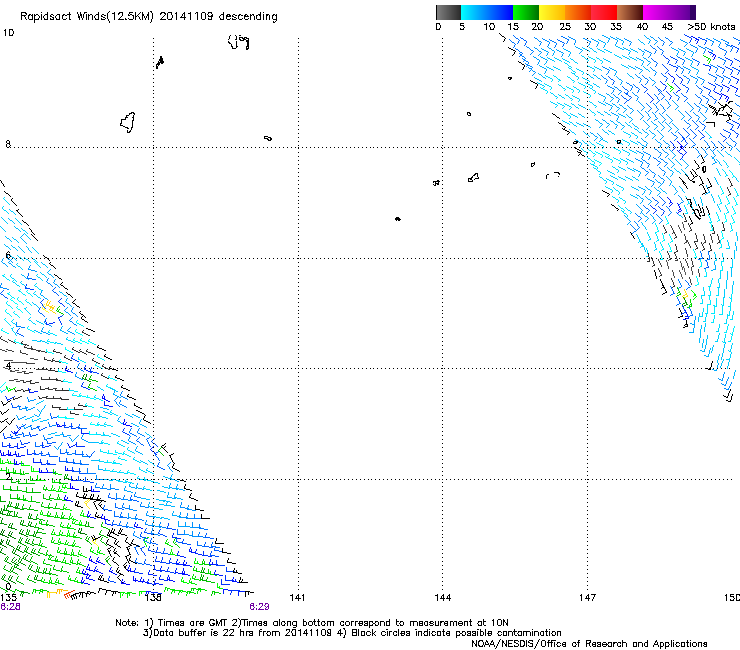Click the latitude label 8
740x650 pixels.
[x=8, y=144]
